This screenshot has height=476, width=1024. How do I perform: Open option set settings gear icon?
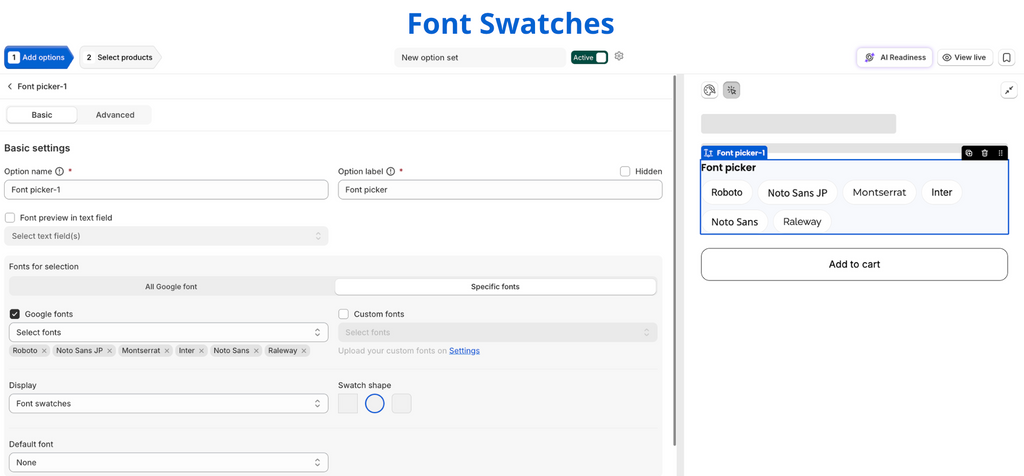(619, 56)
